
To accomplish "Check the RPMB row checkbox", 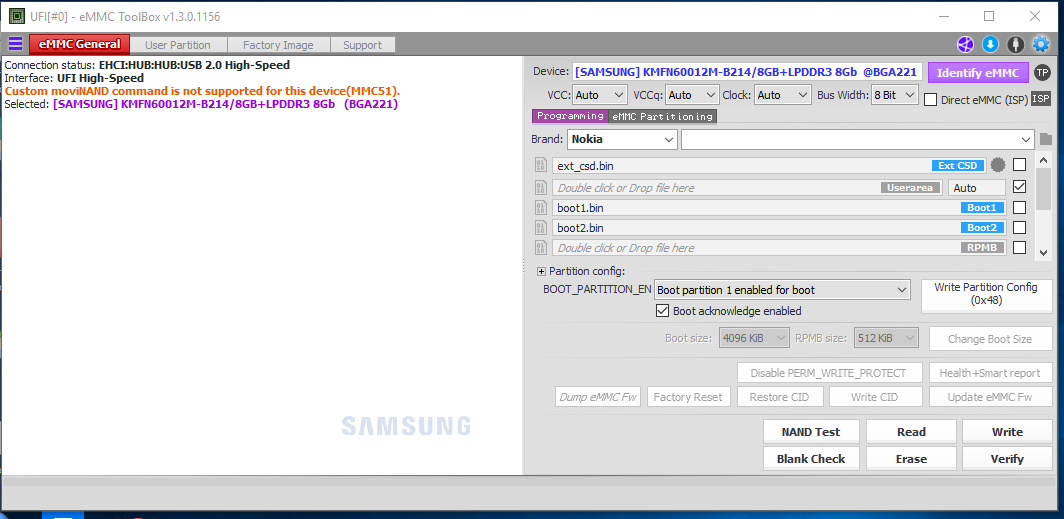I will pyautogui.click(x=1019, y=248).
